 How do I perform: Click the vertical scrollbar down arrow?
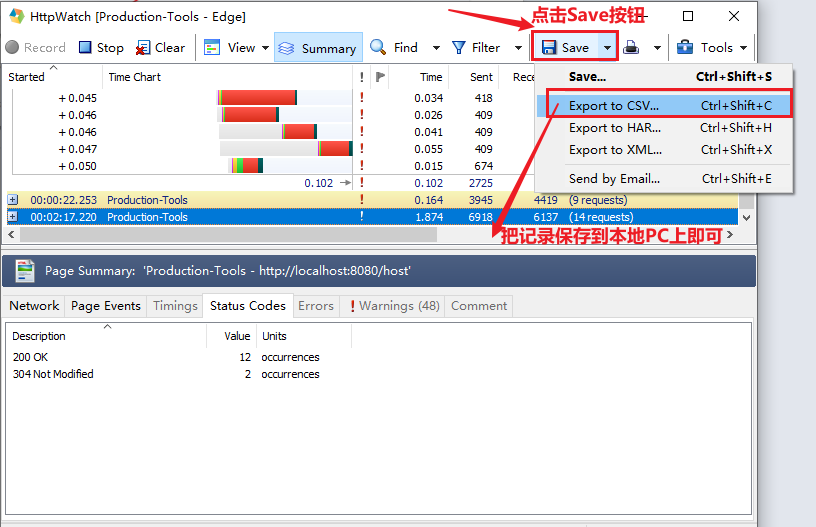[x=747, y=217]
